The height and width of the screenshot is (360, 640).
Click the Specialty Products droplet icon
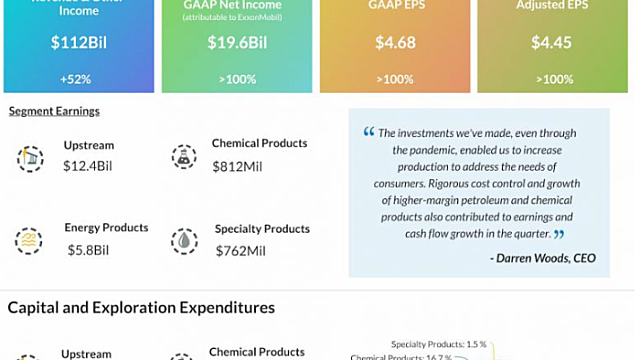coord(184,241)
